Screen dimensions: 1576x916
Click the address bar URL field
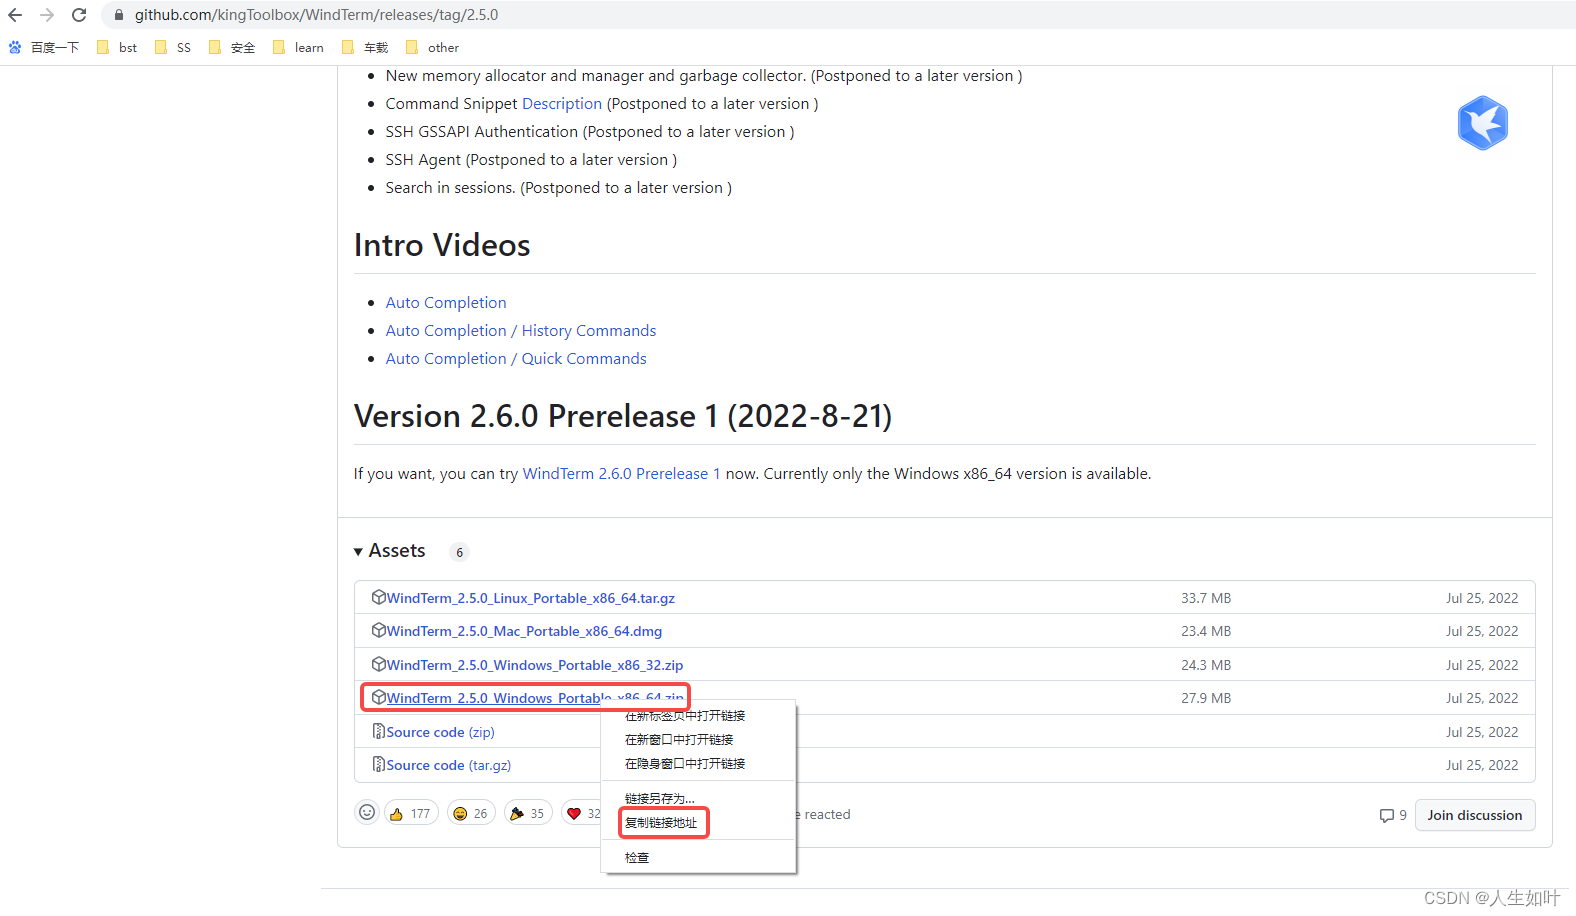[316, 15]
